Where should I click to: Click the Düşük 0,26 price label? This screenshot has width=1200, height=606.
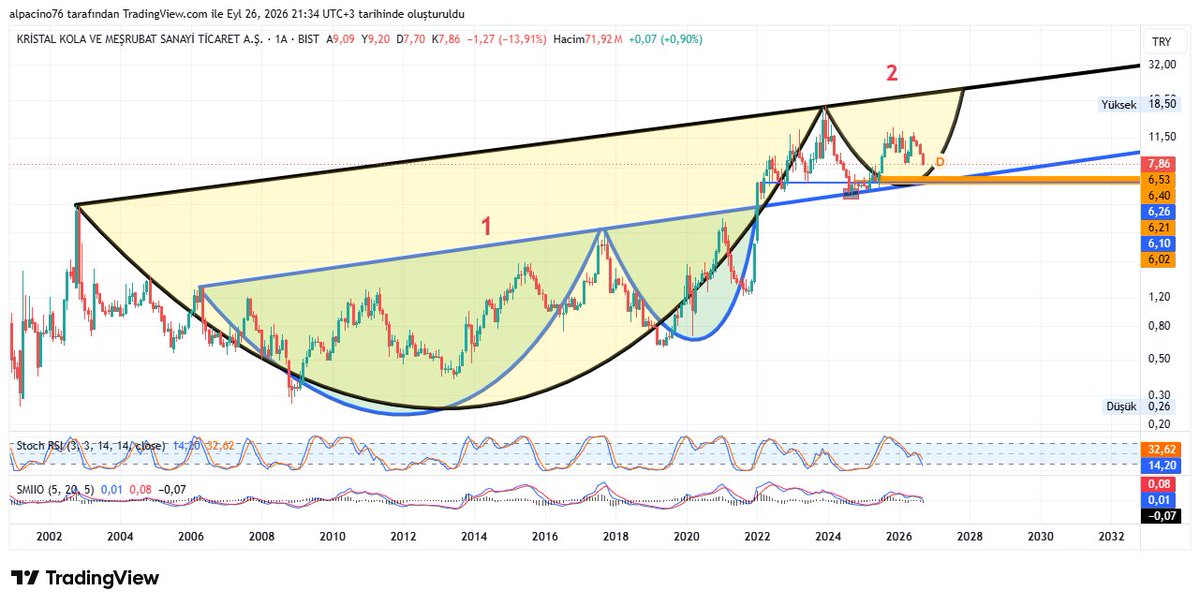tap(1140, 406)
